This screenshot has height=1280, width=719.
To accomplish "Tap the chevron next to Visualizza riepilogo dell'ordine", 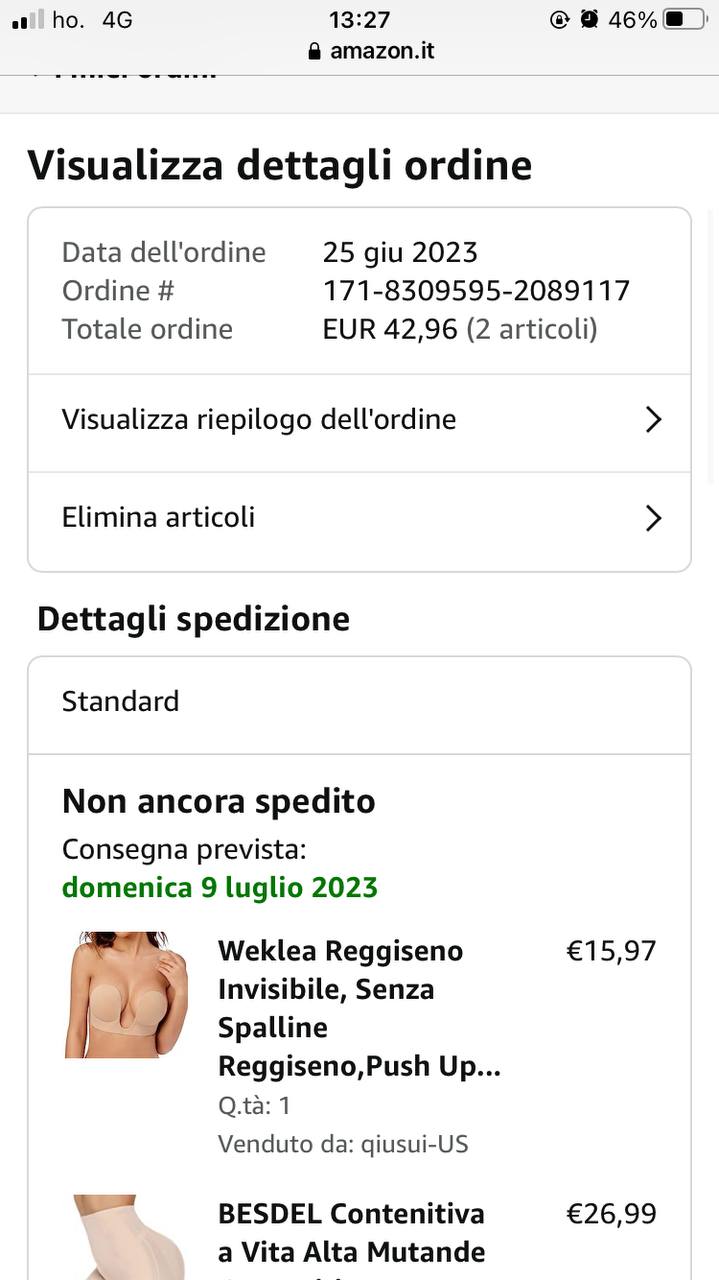I will point(653,420).
